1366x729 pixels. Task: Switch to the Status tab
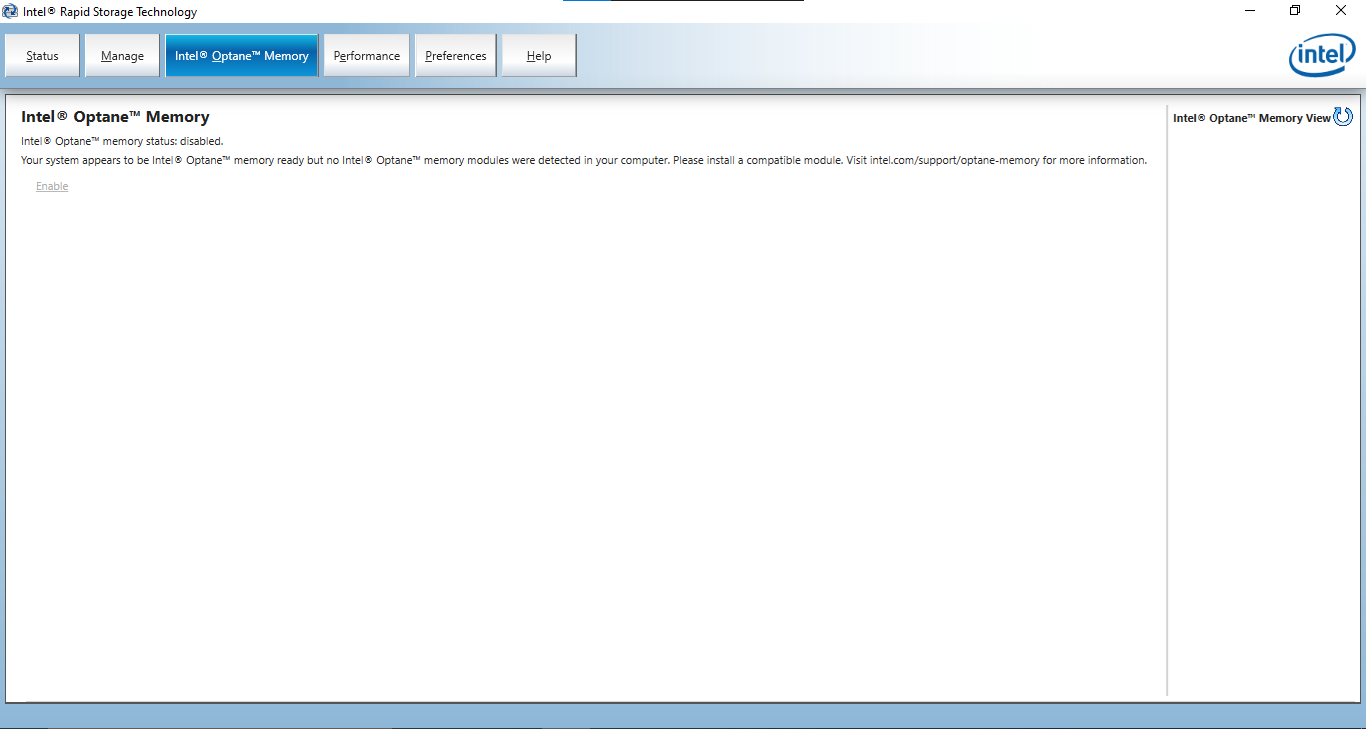click(42, 56)
